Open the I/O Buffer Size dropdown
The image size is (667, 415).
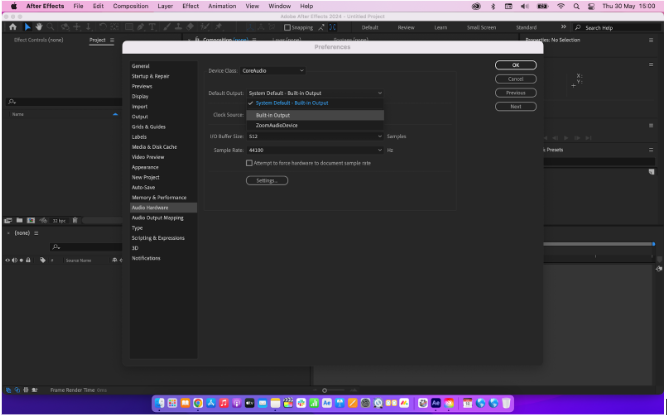pyautogui.click(x=315, y=136)
